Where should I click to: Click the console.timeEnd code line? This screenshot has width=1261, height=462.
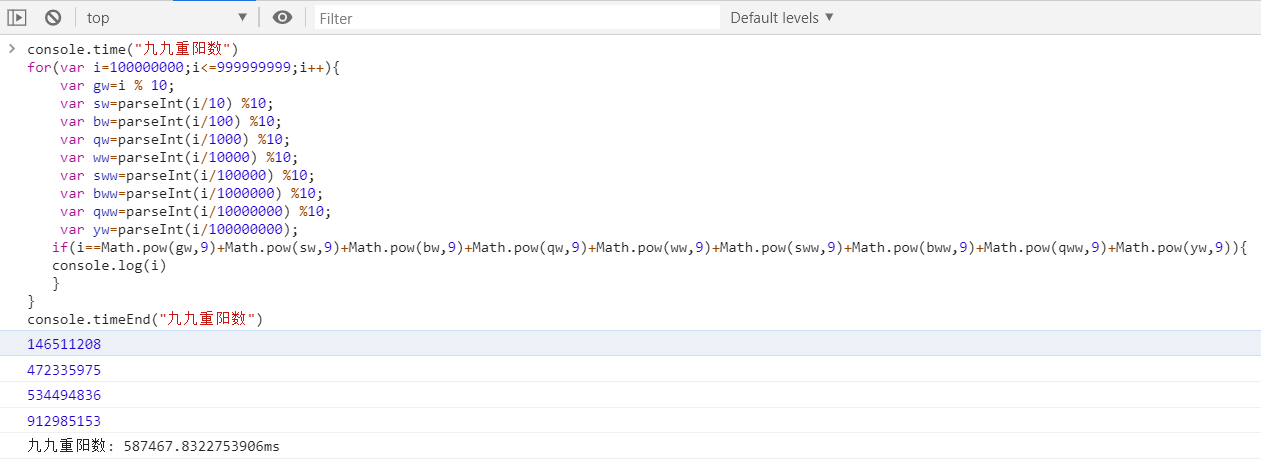144,319
